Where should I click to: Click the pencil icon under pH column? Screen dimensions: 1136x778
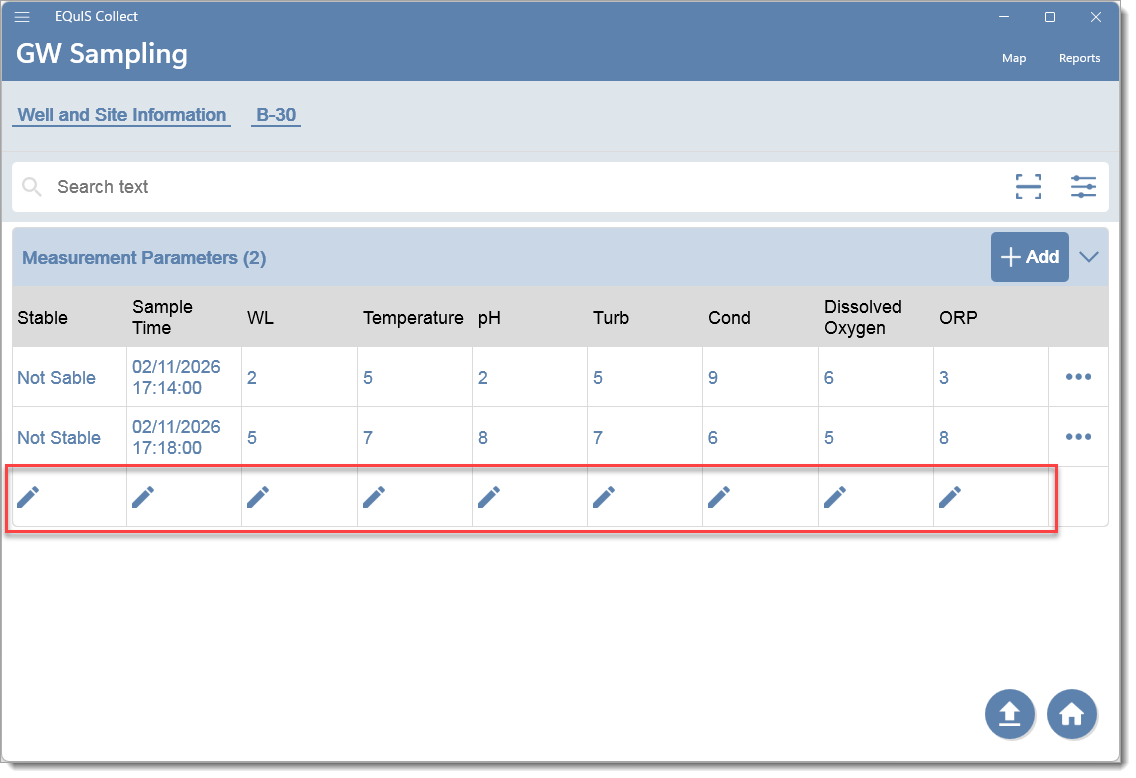point(489,497)
